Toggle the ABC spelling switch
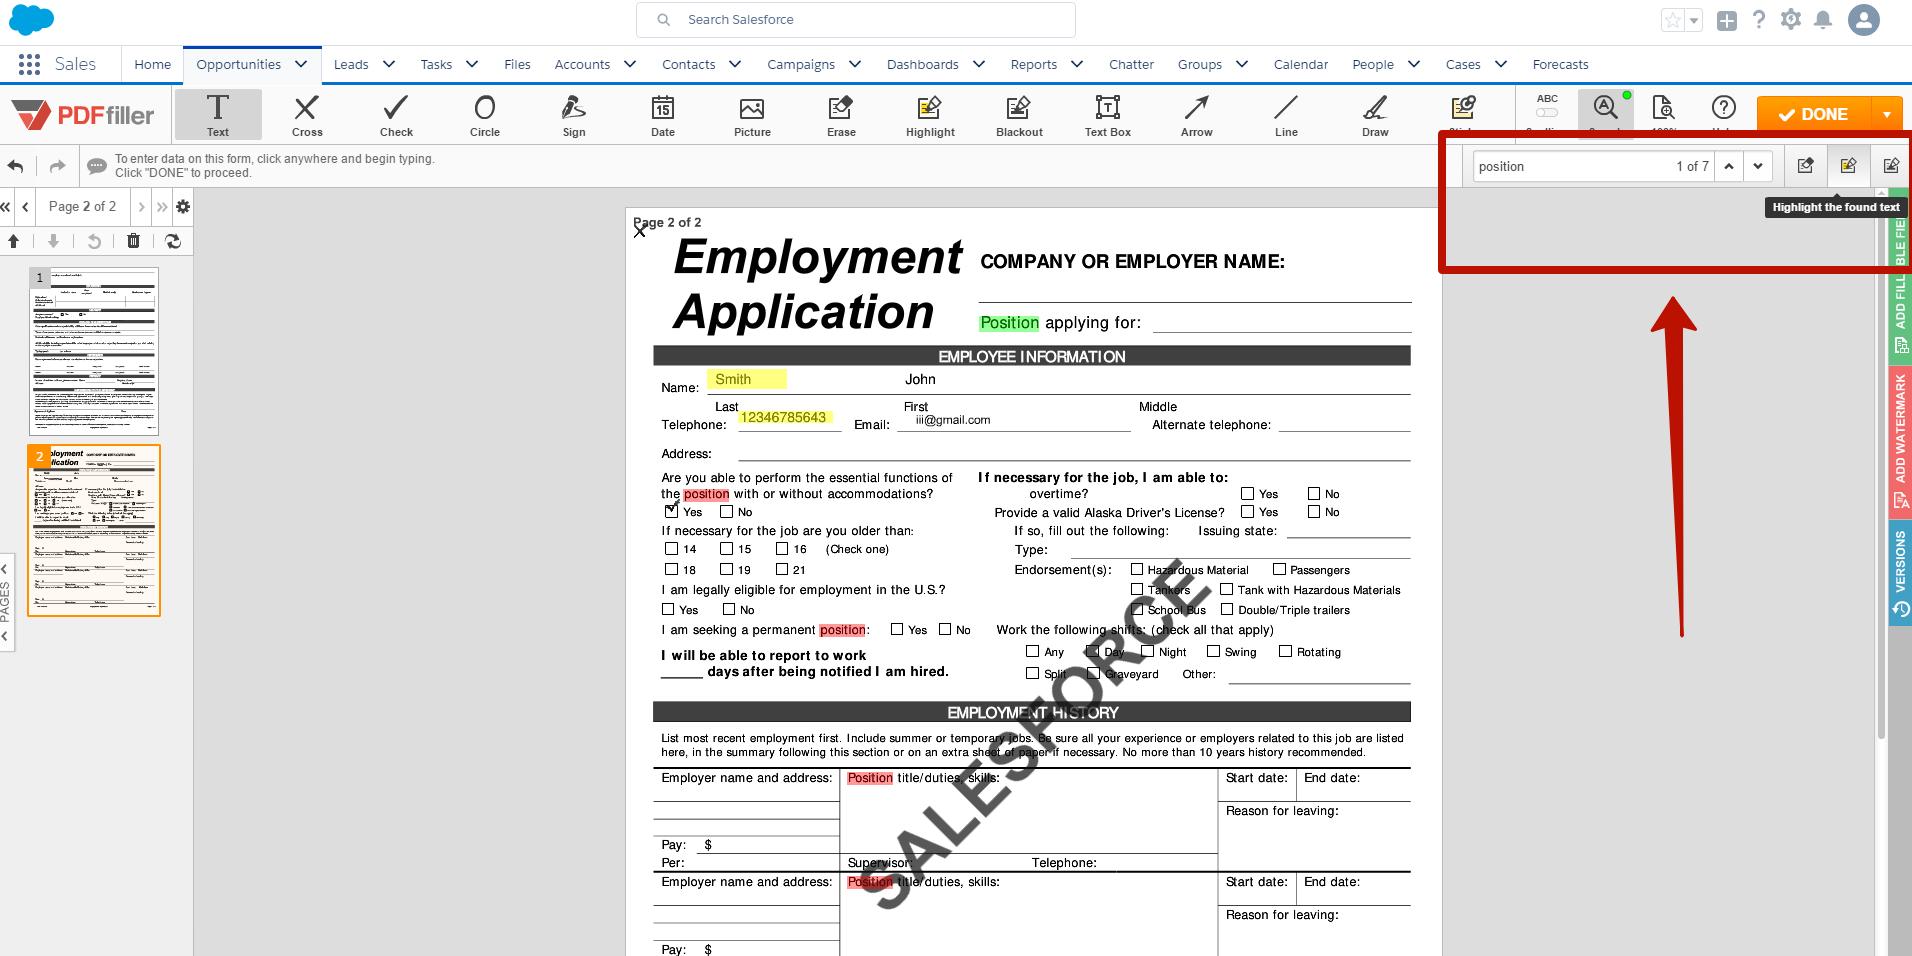1912x956 pixels. click(x=1547, y=112)
